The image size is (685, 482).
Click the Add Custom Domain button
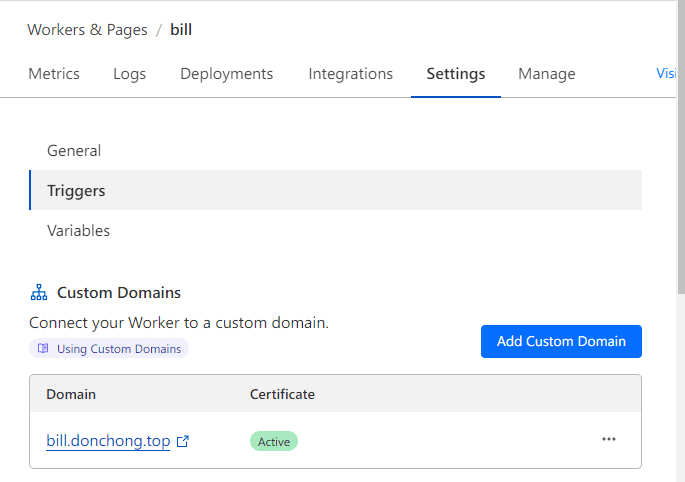(x=561, y=341)
